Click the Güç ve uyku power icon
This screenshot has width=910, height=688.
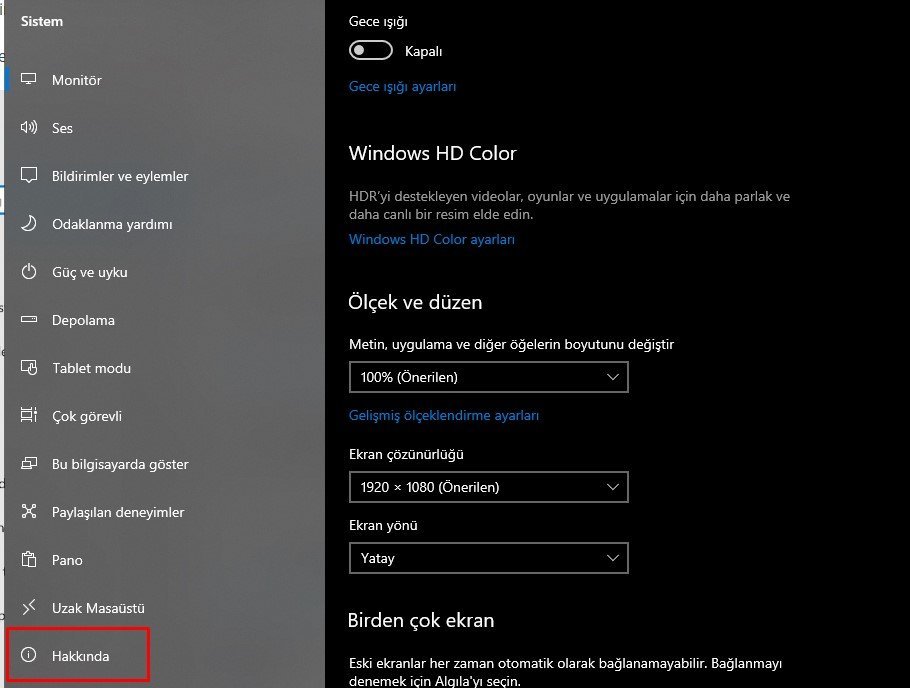[x=28, y=272]
